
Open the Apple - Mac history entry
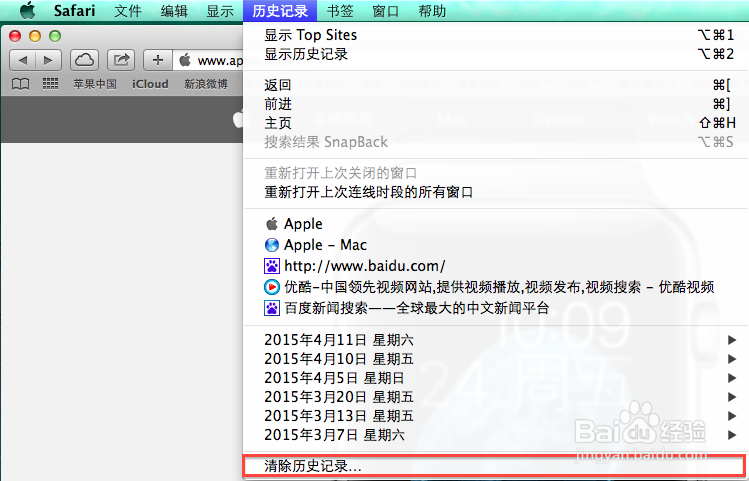tap(496, 245)
